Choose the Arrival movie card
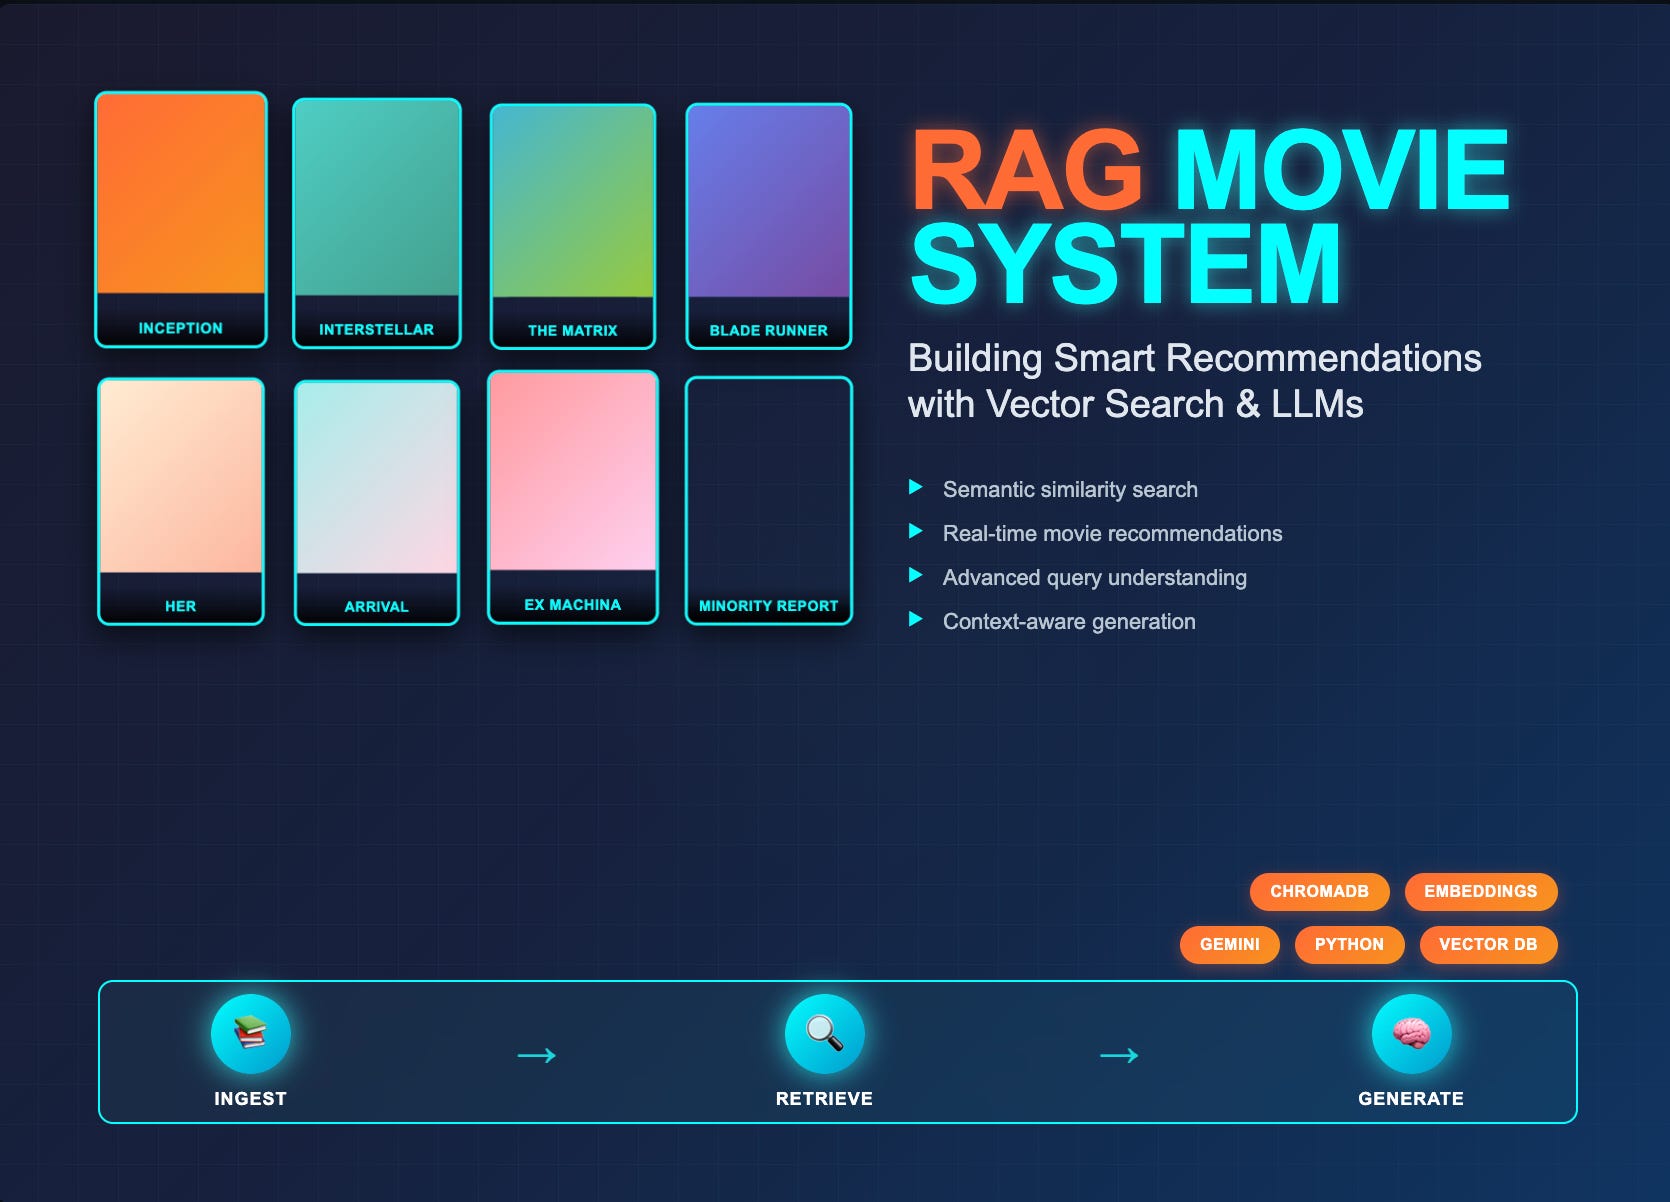Screen dimensions: 1670x1202 (377, 502)
